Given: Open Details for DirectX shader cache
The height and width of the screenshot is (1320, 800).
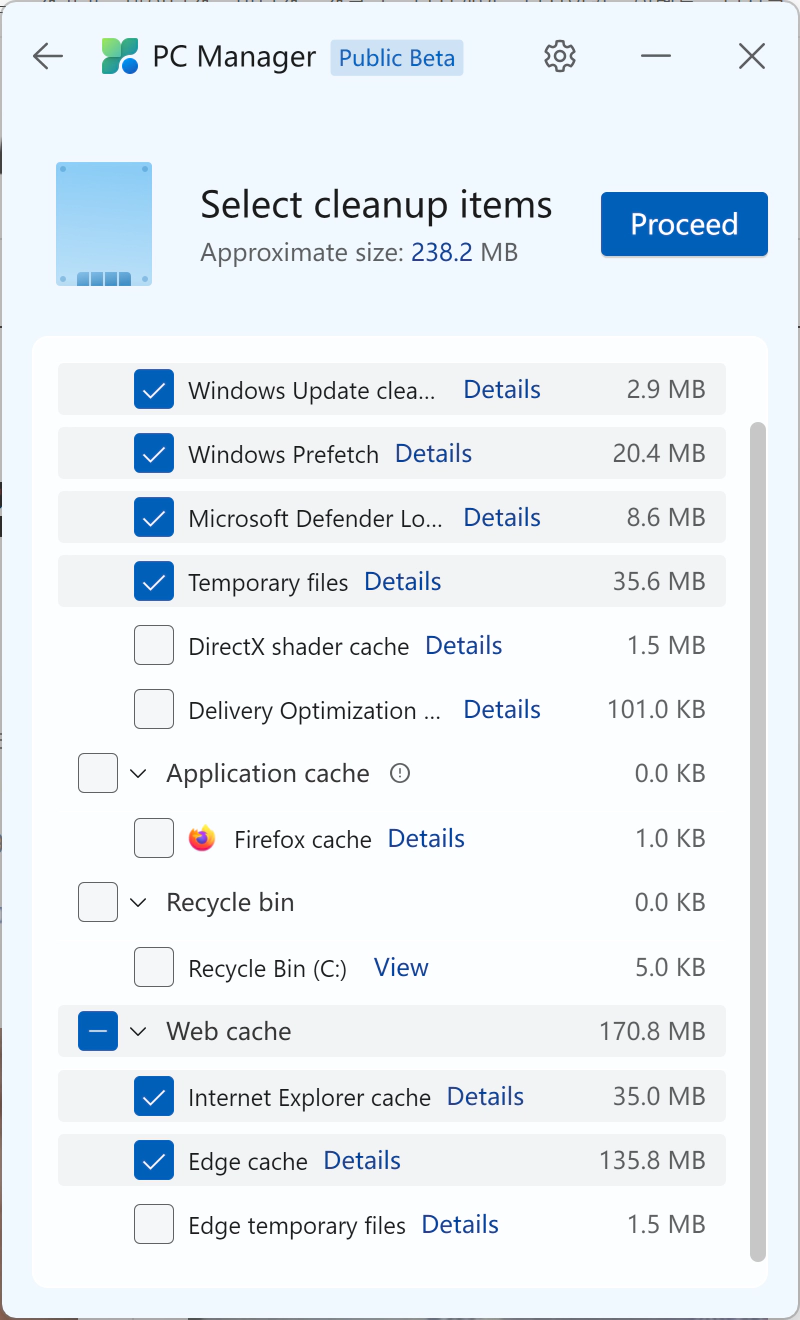Looking at the screenshot, I should 463,645.
